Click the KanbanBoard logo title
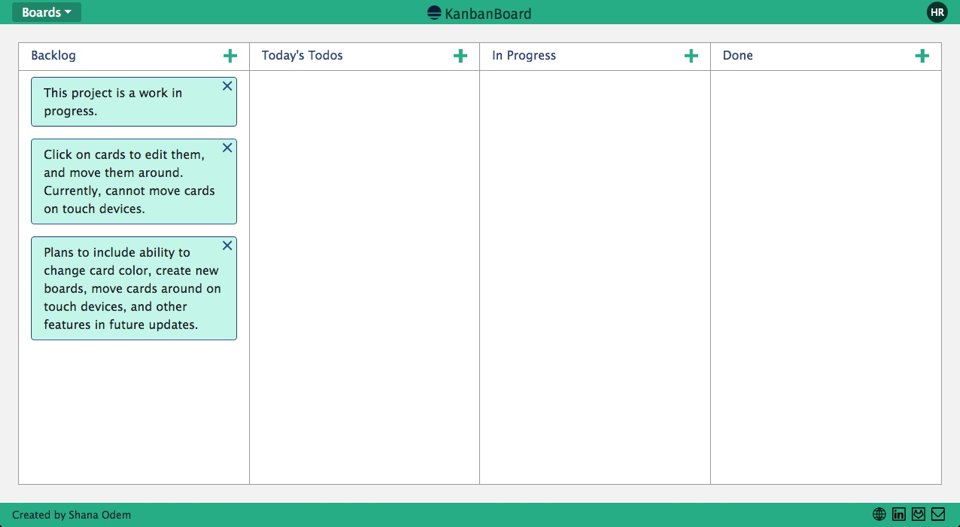 [480, 13]
